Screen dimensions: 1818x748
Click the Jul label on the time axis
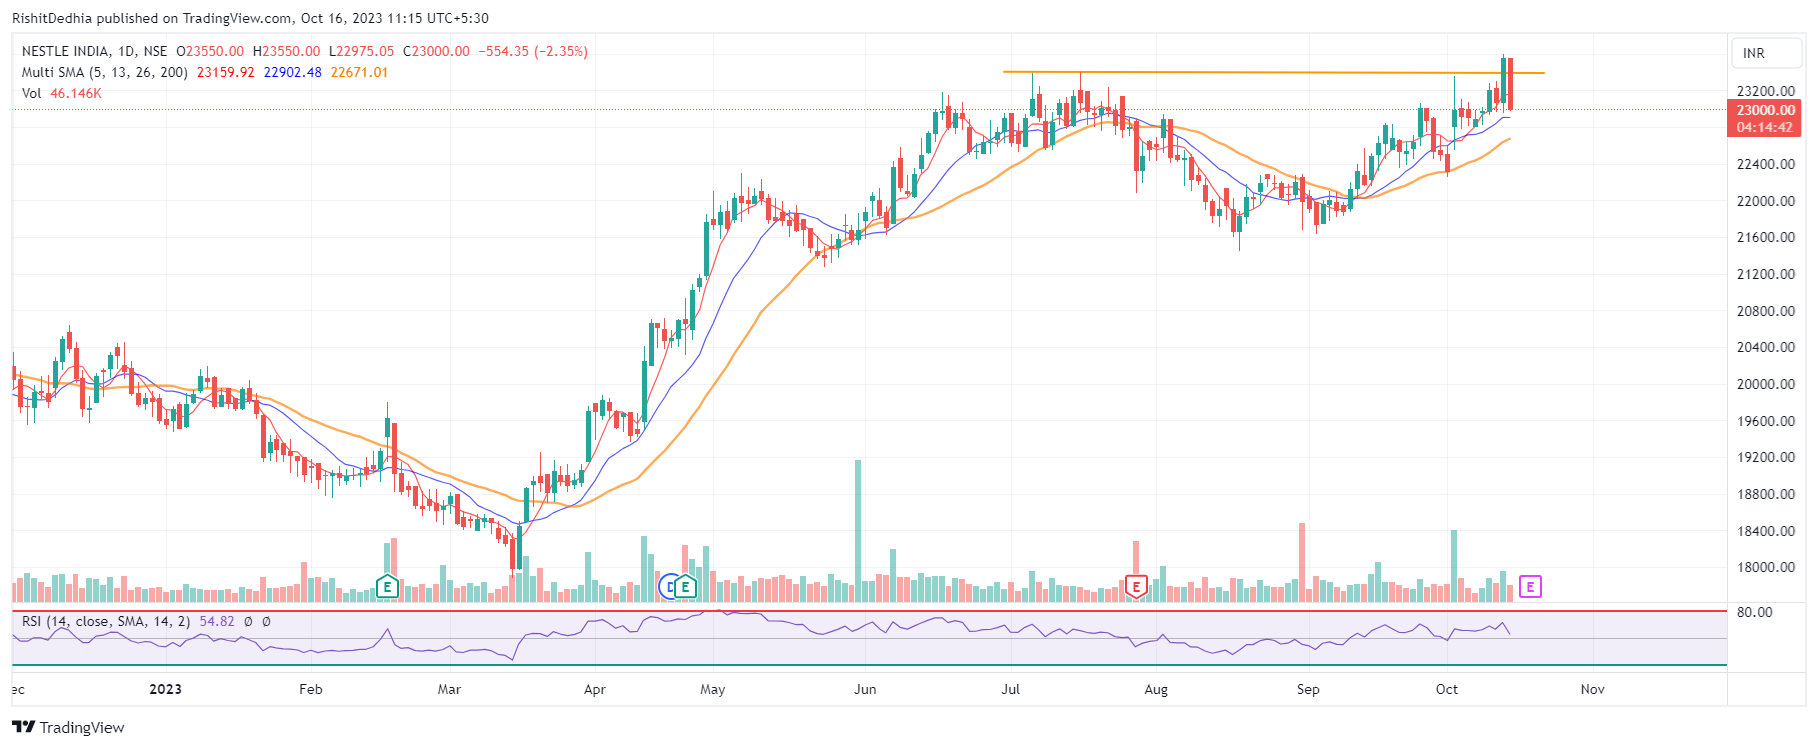1010,689
